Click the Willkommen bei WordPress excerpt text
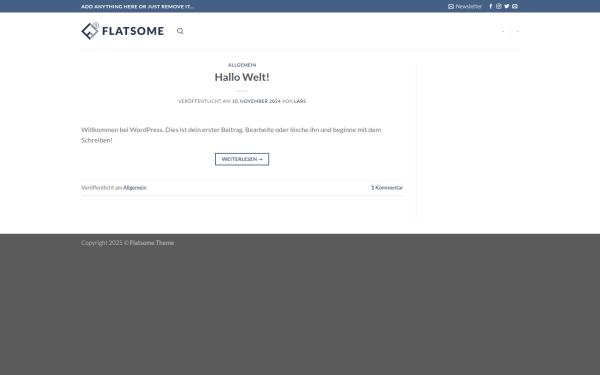 [231, 135]
